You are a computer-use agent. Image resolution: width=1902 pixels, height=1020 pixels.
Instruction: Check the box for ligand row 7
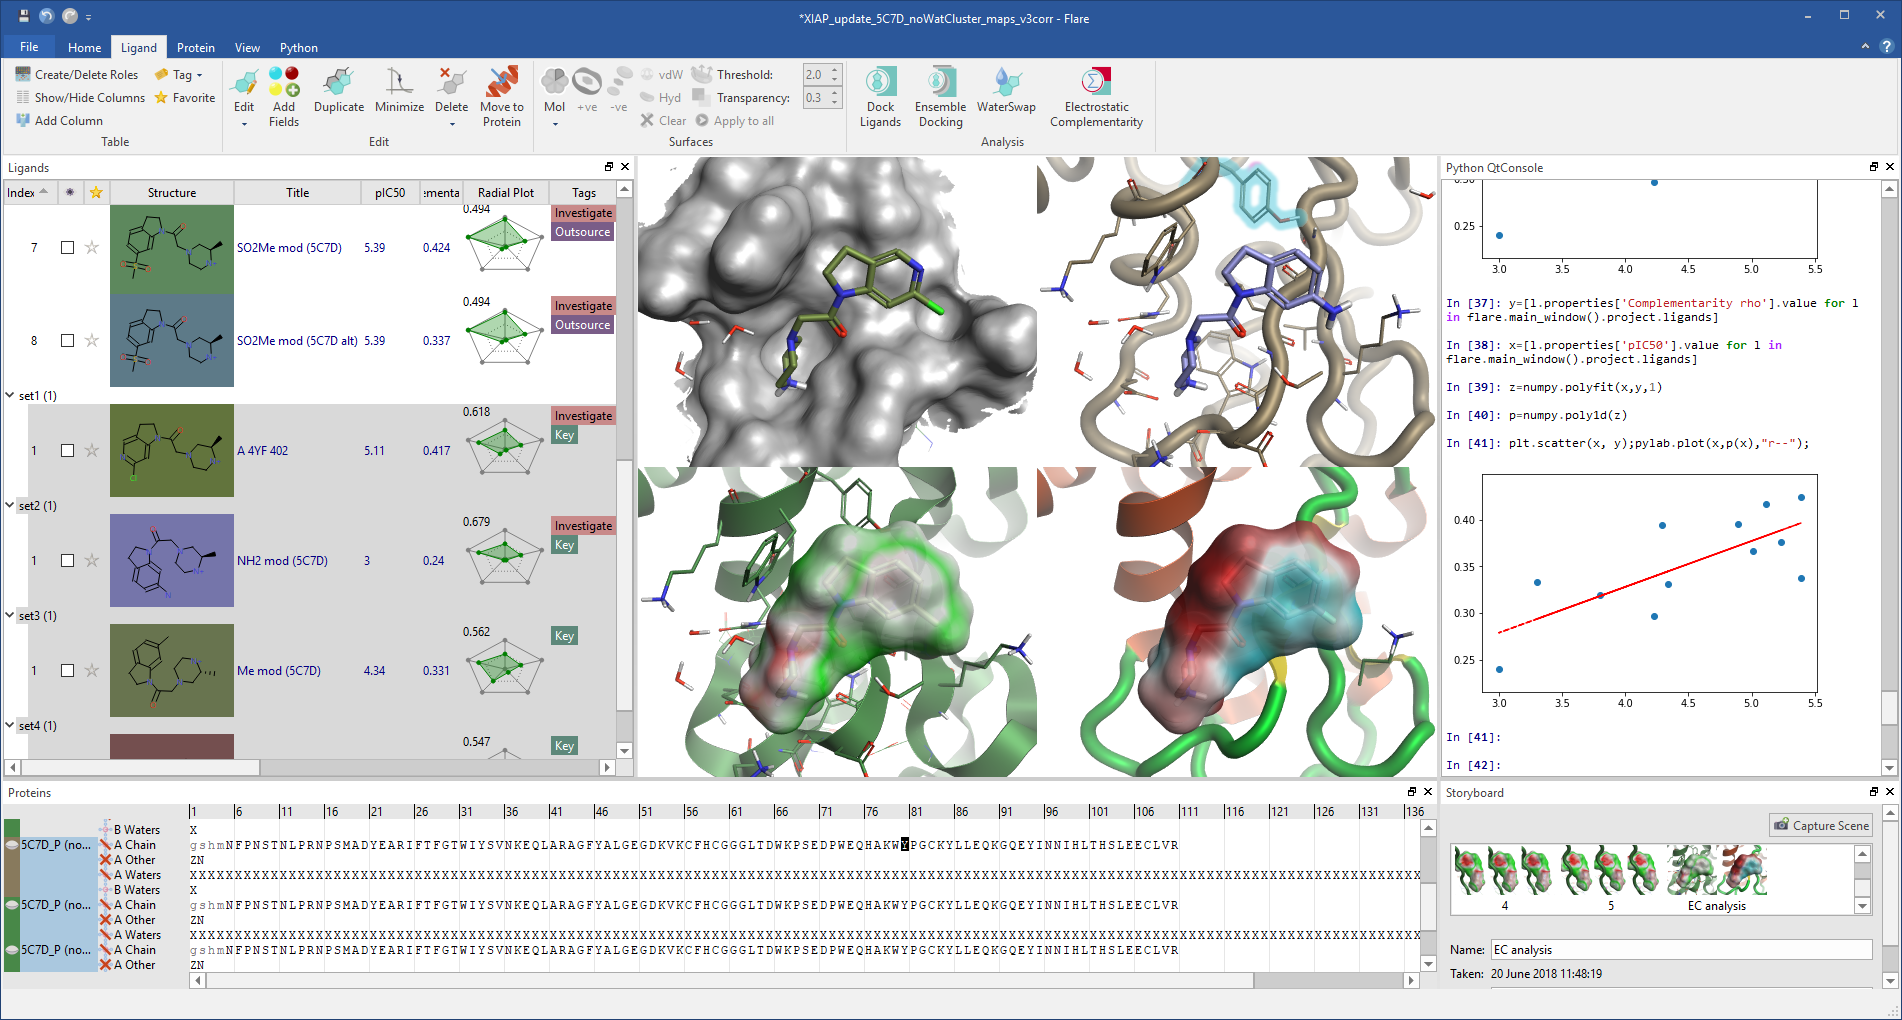(68, 248)
